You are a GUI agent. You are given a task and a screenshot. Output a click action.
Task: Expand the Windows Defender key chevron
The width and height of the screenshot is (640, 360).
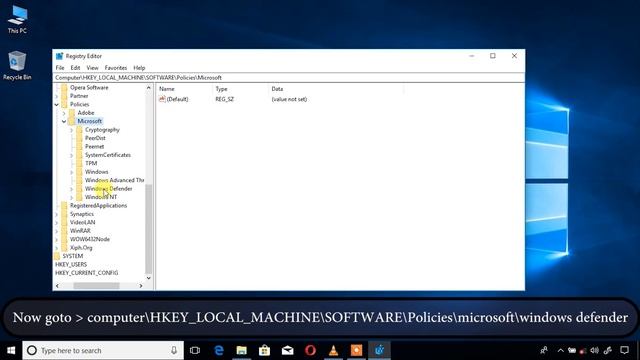click(x=71, y=189)
